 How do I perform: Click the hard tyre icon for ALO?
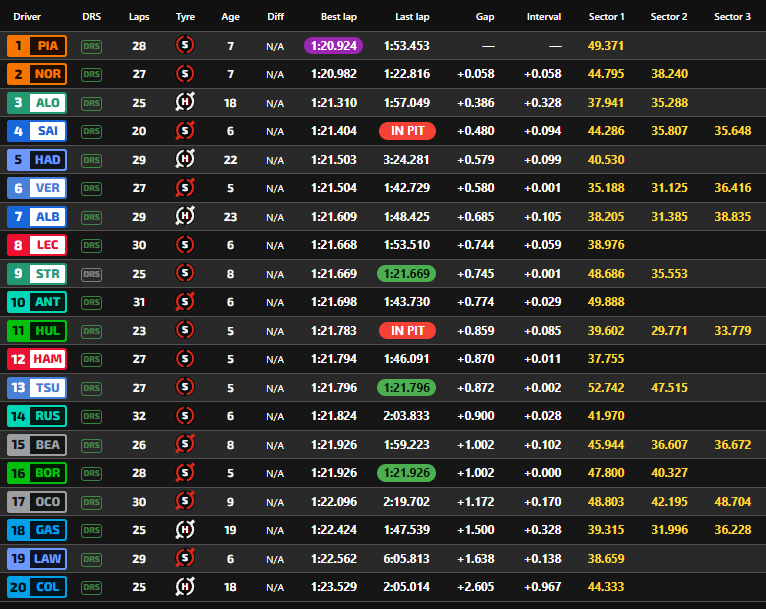[185, 103]
